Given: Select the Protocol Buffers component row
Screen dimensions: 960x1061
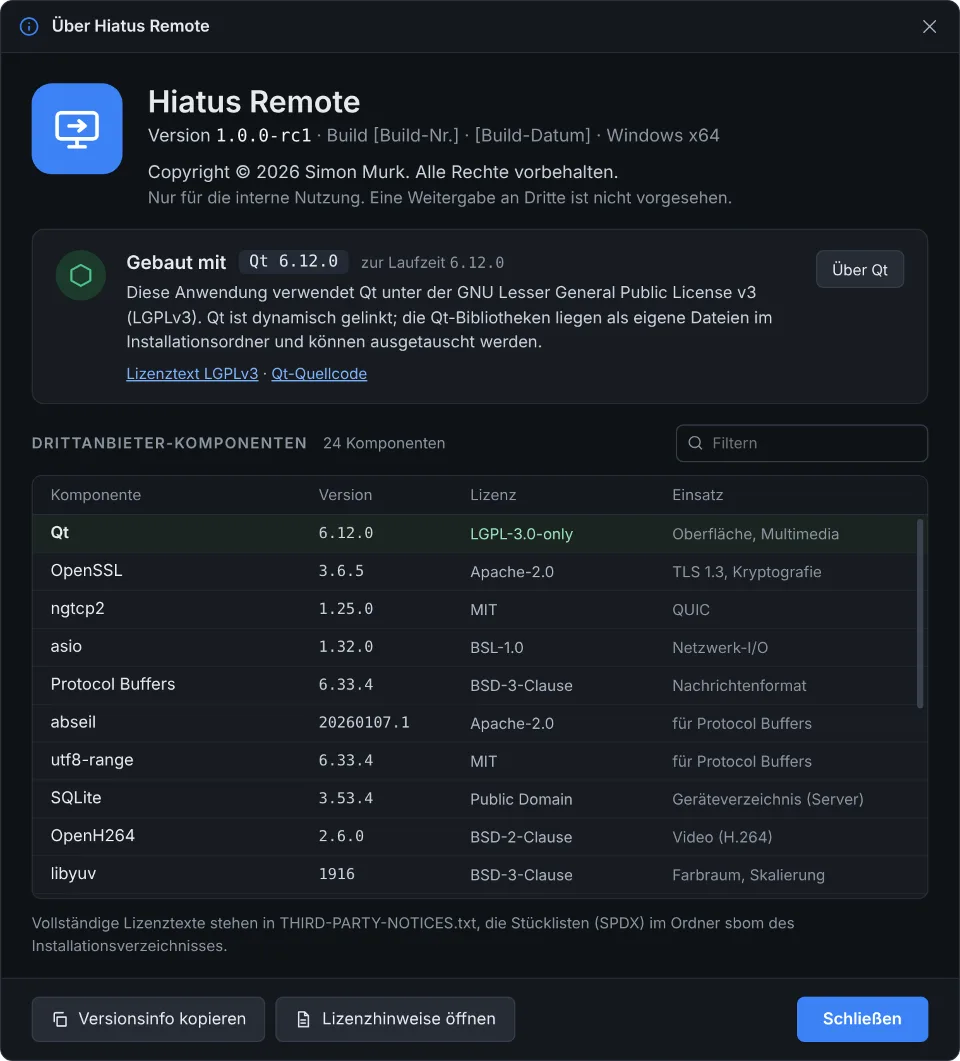Looking at the screenshot, I should click(x=480, y=685).
